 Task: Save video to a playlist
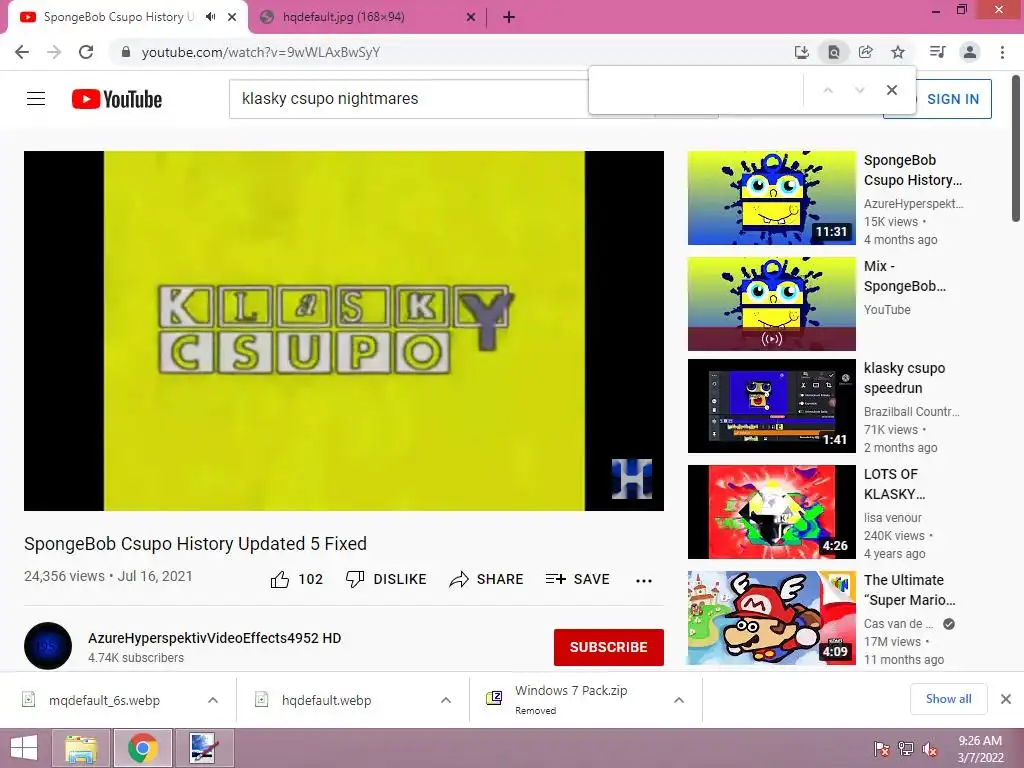pyautogui.click(x=577, y=579)
